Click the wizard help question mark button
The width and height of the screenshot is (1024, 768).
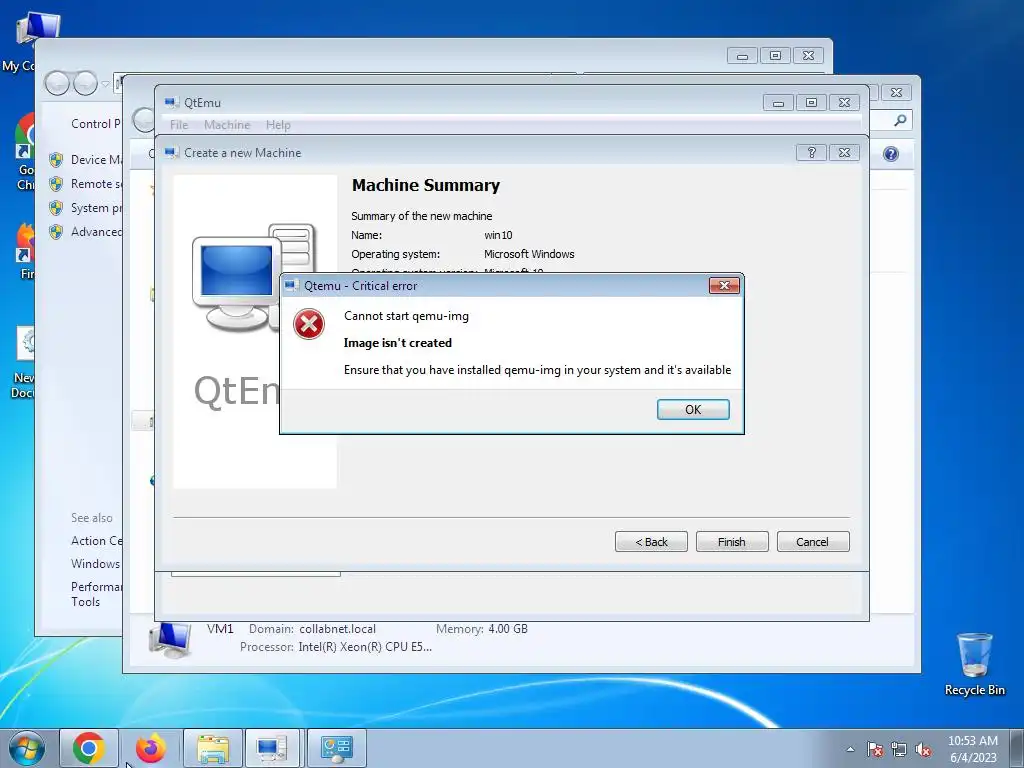[x=811, y=152]
